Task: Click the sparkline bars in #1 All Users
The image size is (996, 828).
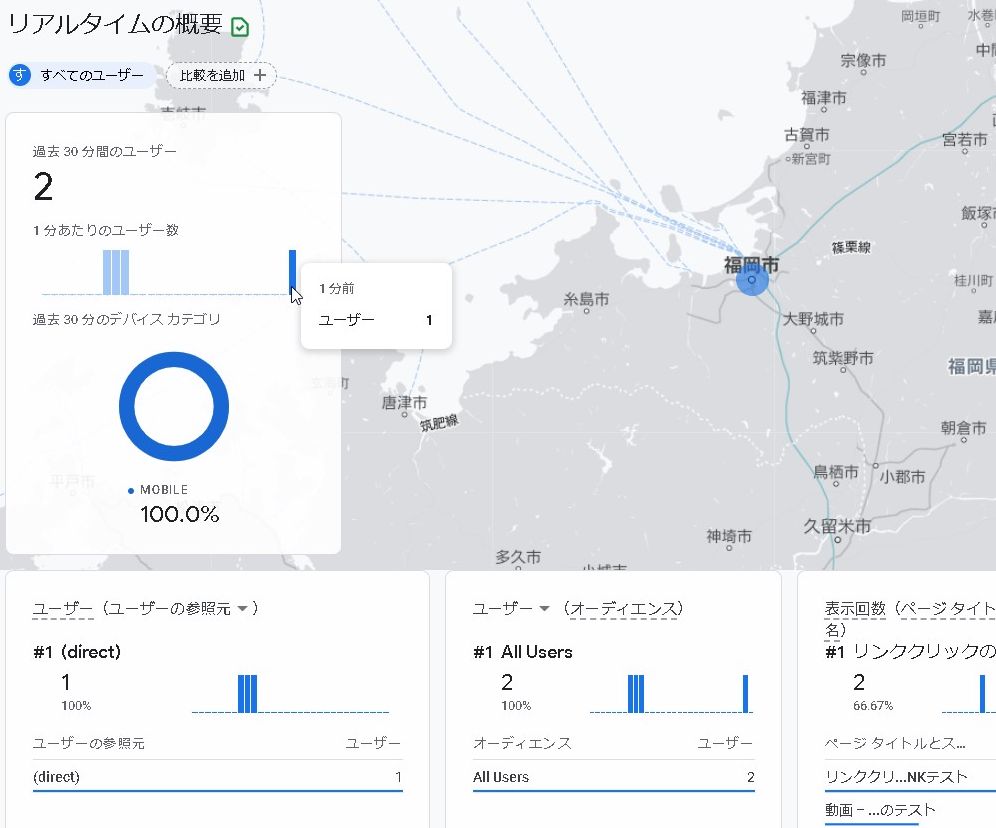Action: point(636,694)
